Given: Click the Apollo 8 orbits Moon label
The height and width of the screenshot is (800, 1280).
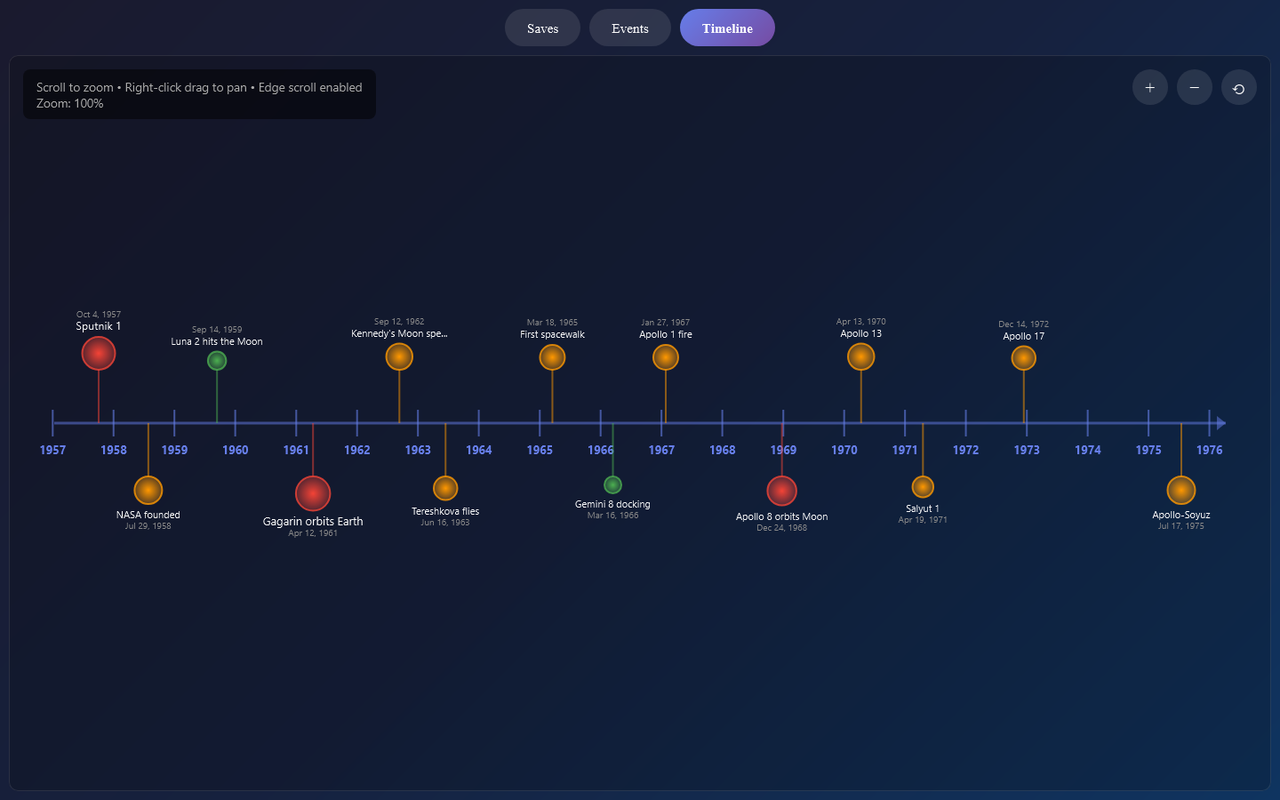Looking at the screenshot, I should (x=782, y=517).
